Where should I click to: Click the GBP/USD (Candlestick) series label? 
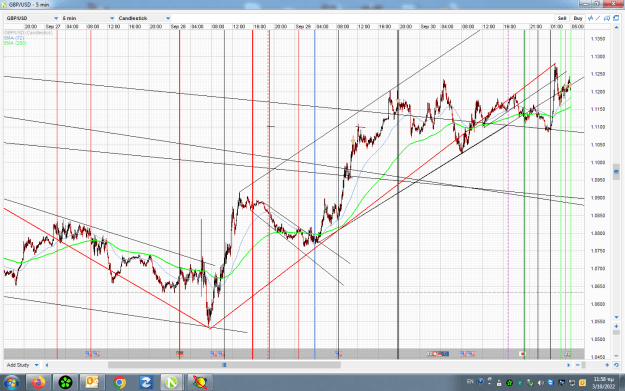(x=28, y=33)
